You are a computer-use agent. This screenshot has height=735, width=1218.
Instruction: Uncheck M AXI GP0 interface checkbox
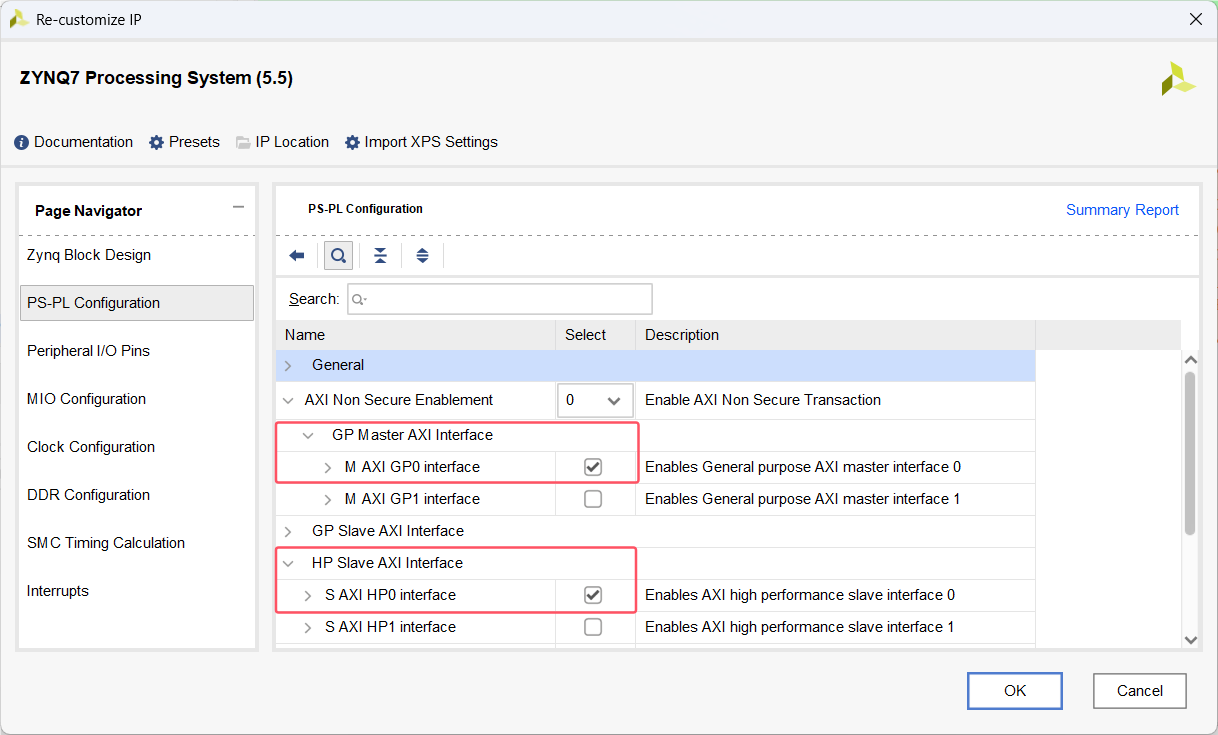coord(593,467)
